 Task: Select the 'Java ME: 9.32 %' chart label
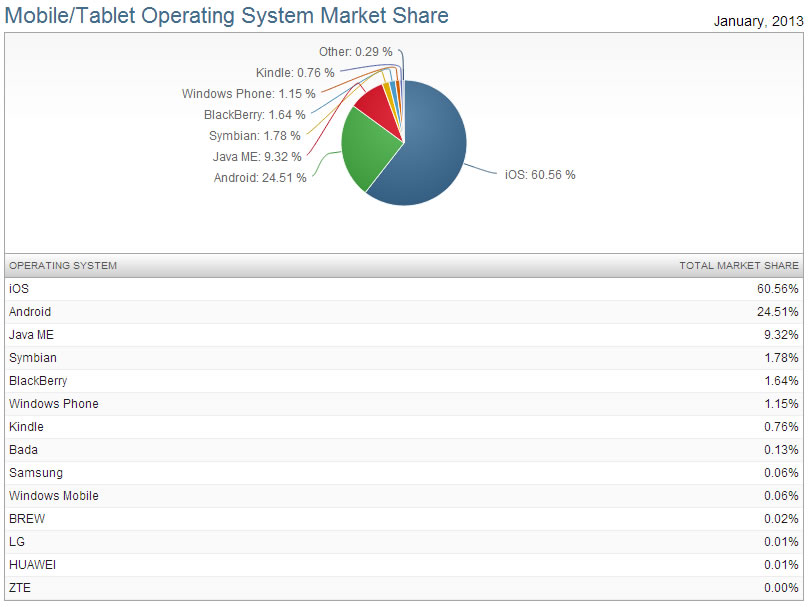[x=257, y=157]
